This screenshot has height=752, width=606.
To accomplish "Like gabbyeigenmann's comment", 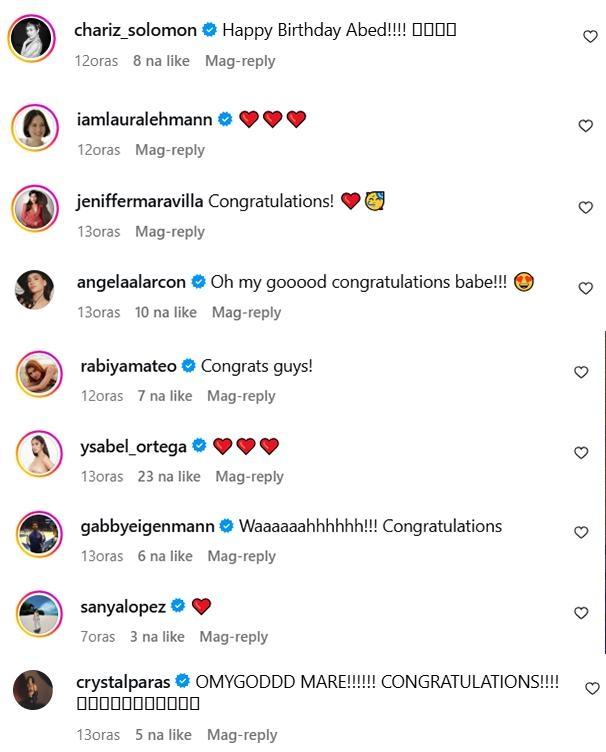I will (581, 533).
